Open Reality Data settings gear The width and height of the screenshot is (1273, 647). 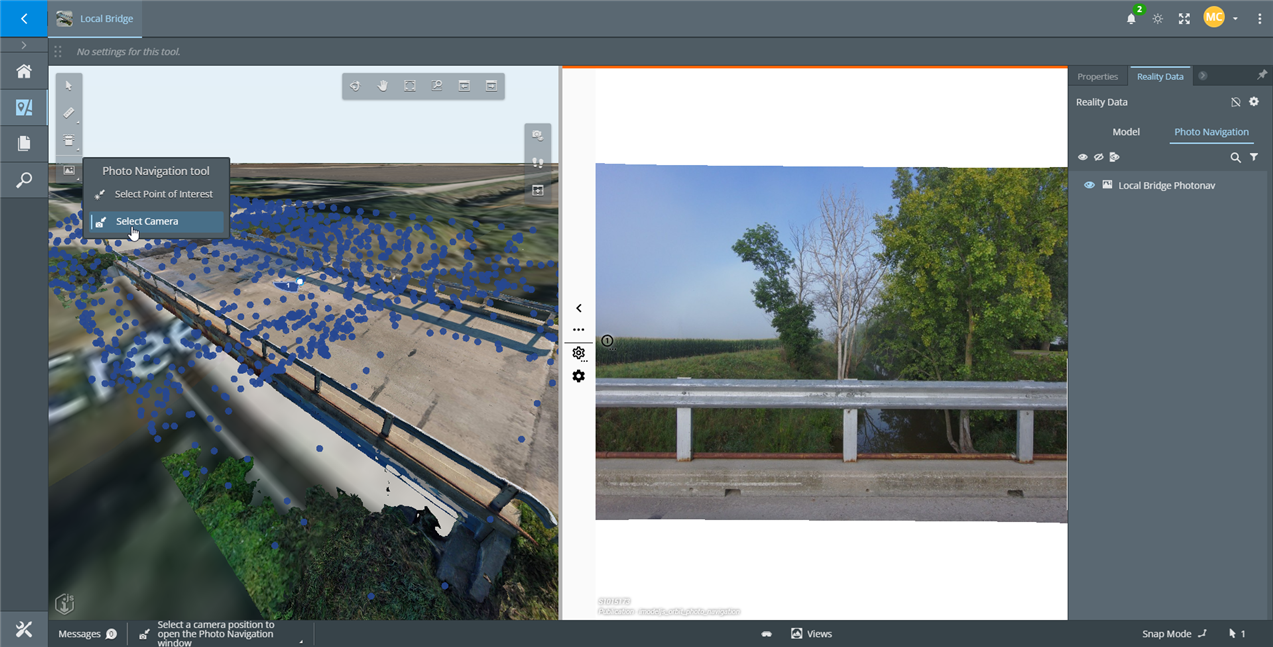(1254, 102)
